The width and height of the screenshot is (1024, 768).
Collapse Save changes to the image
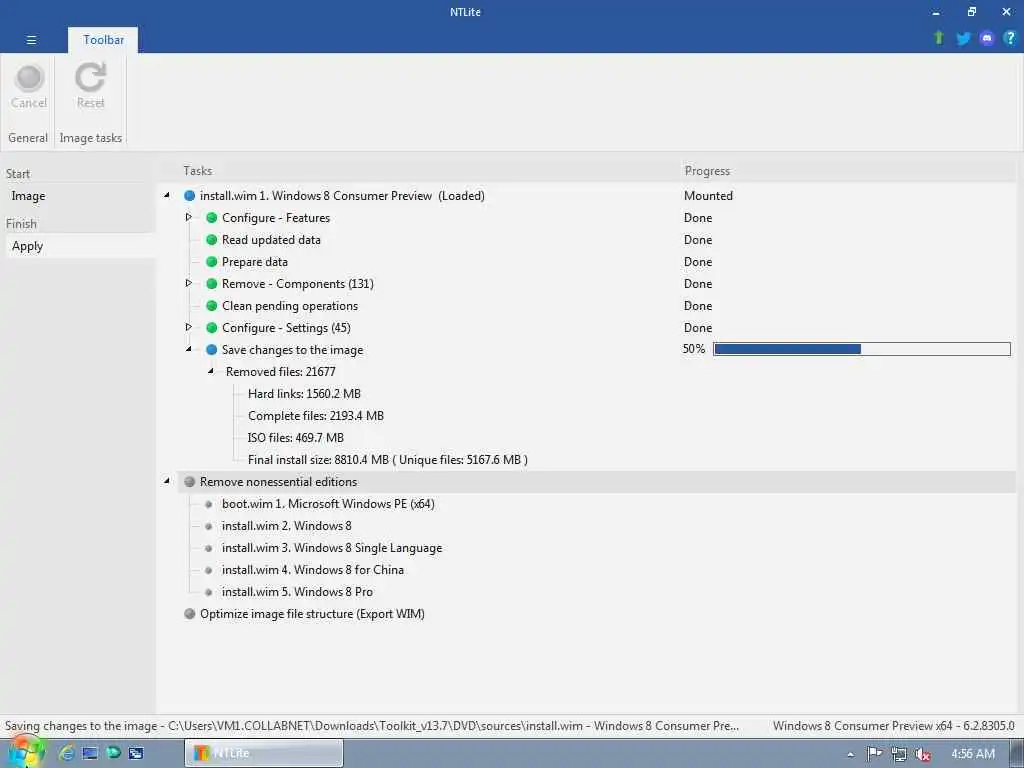click(x=189, y=349)
